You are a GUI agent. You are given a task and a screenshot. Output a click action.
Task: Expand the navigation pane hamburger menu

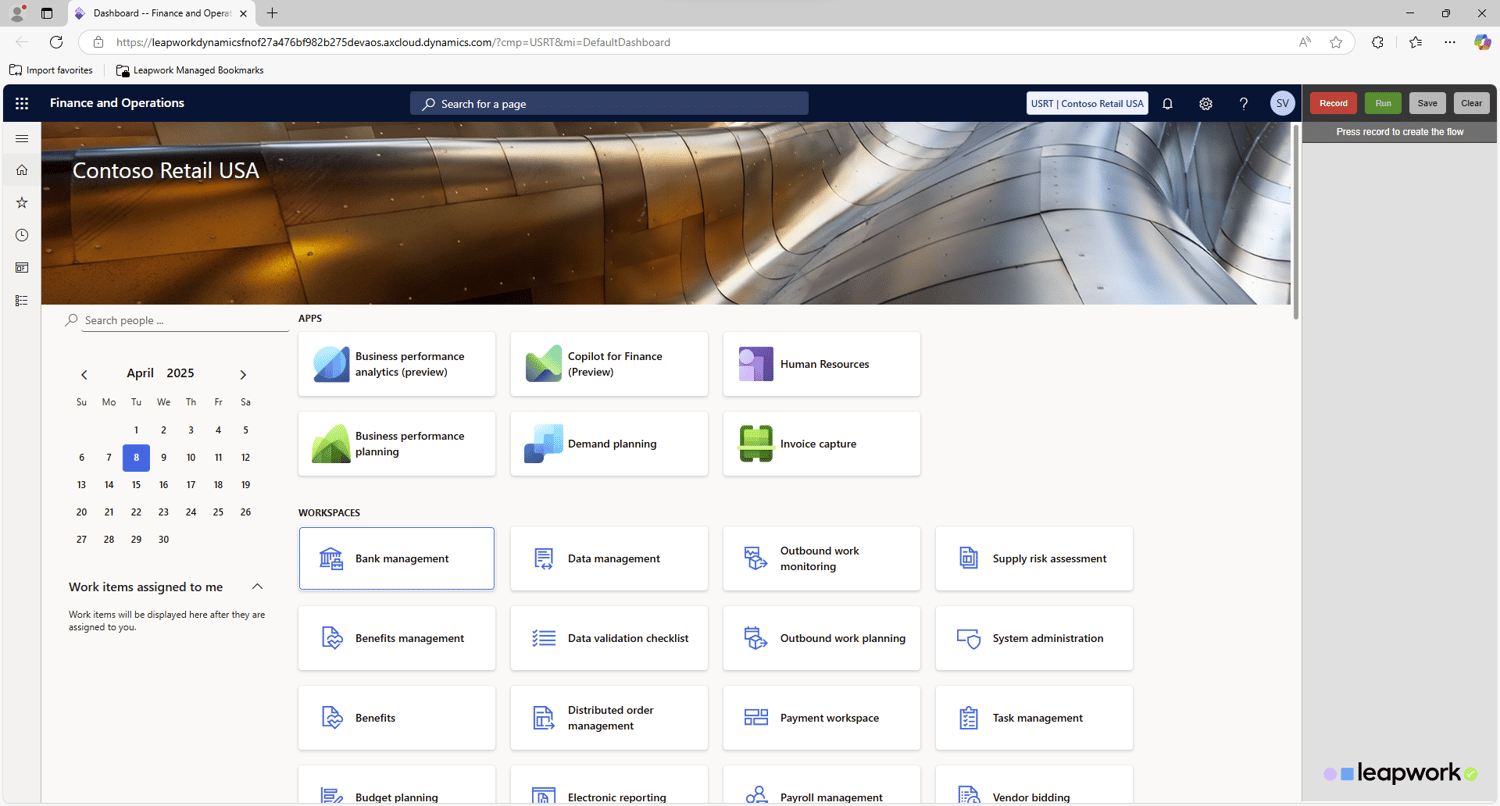[x=22, y=138]
